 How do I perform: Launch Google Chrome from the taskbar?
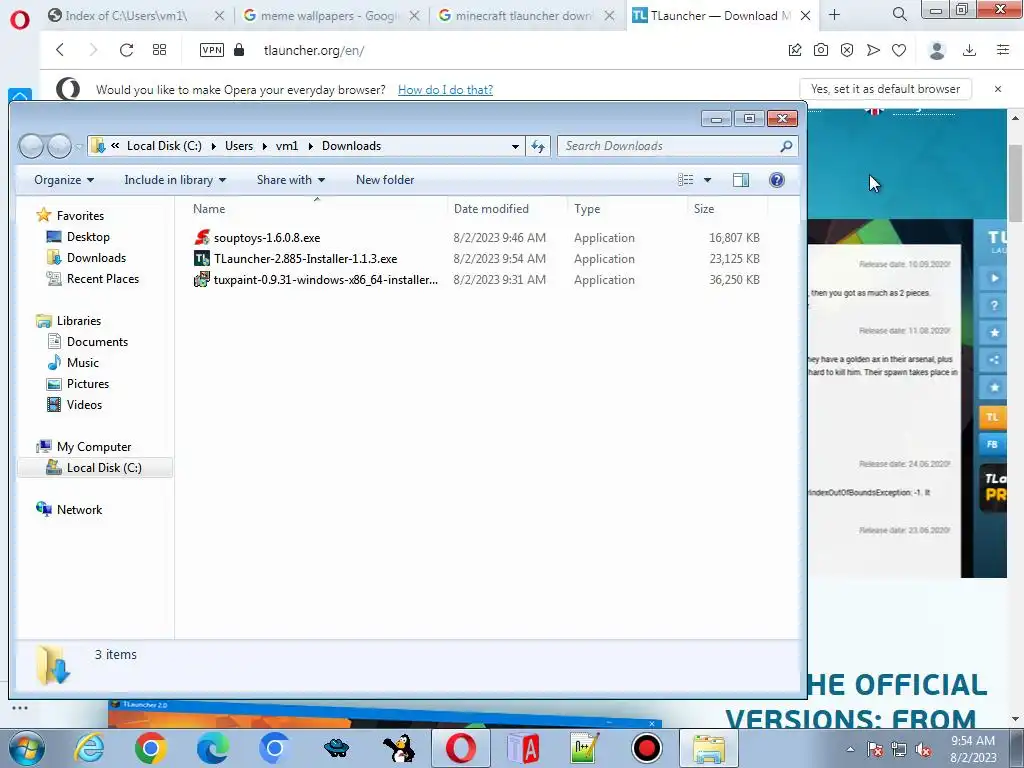[x=150, y=748]
